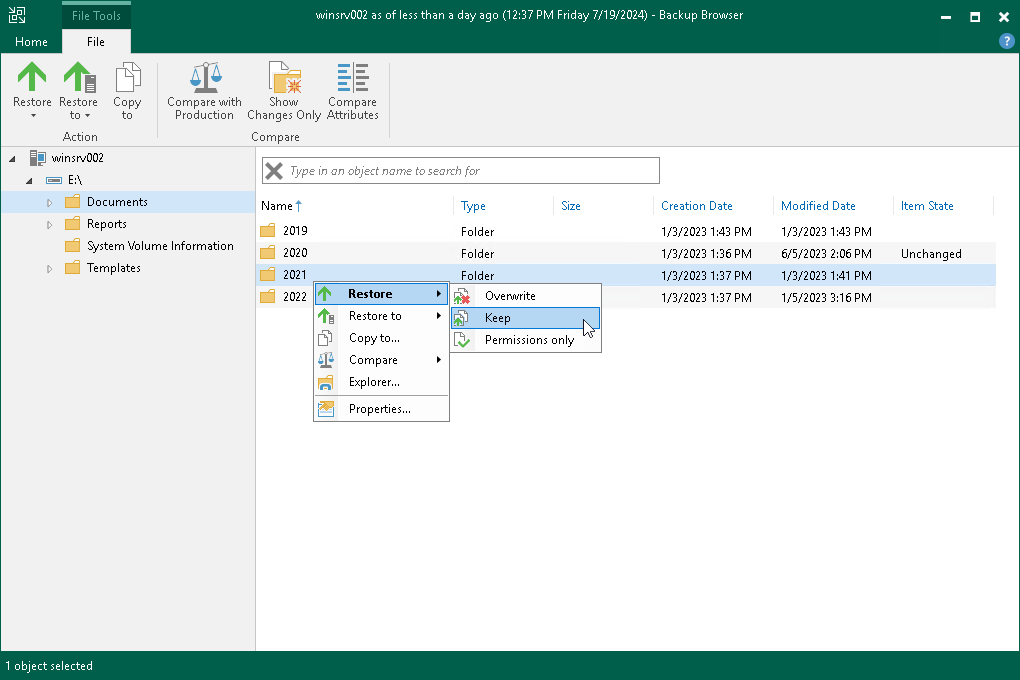Collapse the E:\ drive node
The image size is (1020, 680).
point(29,179)
